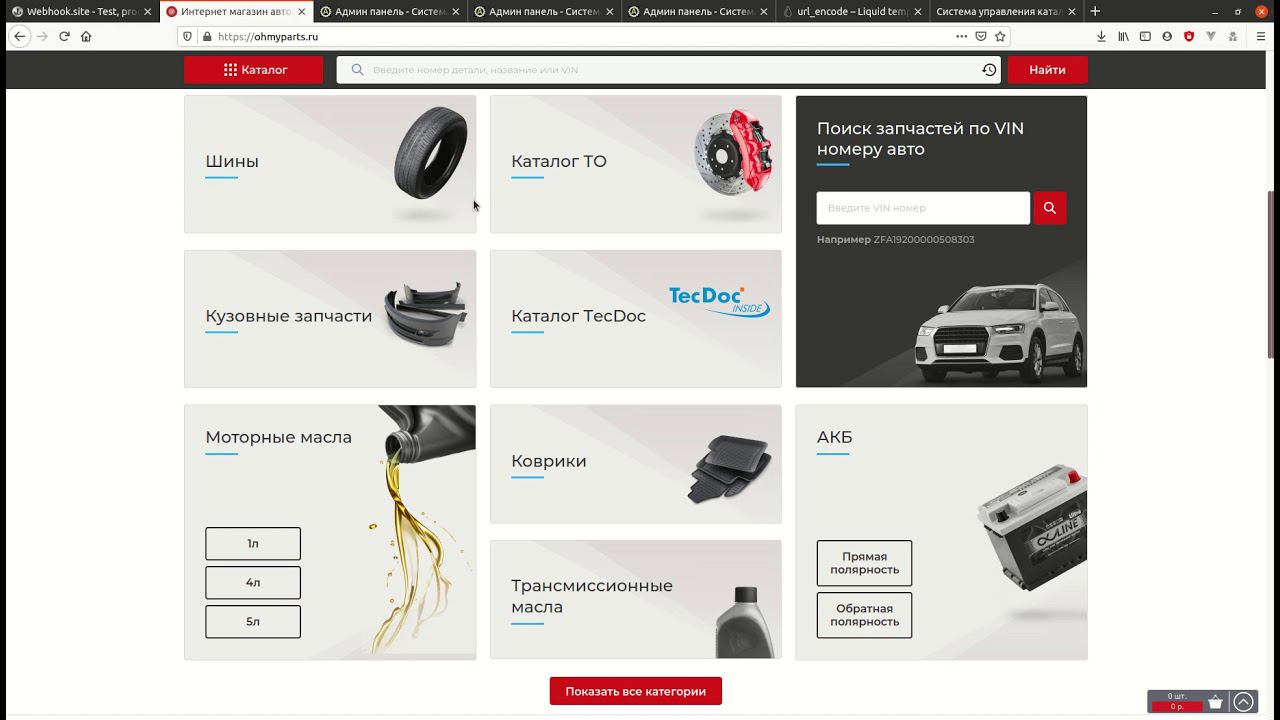Reload the page
The height and width of the screenshot is (720, 1280).
pos(64,36)
